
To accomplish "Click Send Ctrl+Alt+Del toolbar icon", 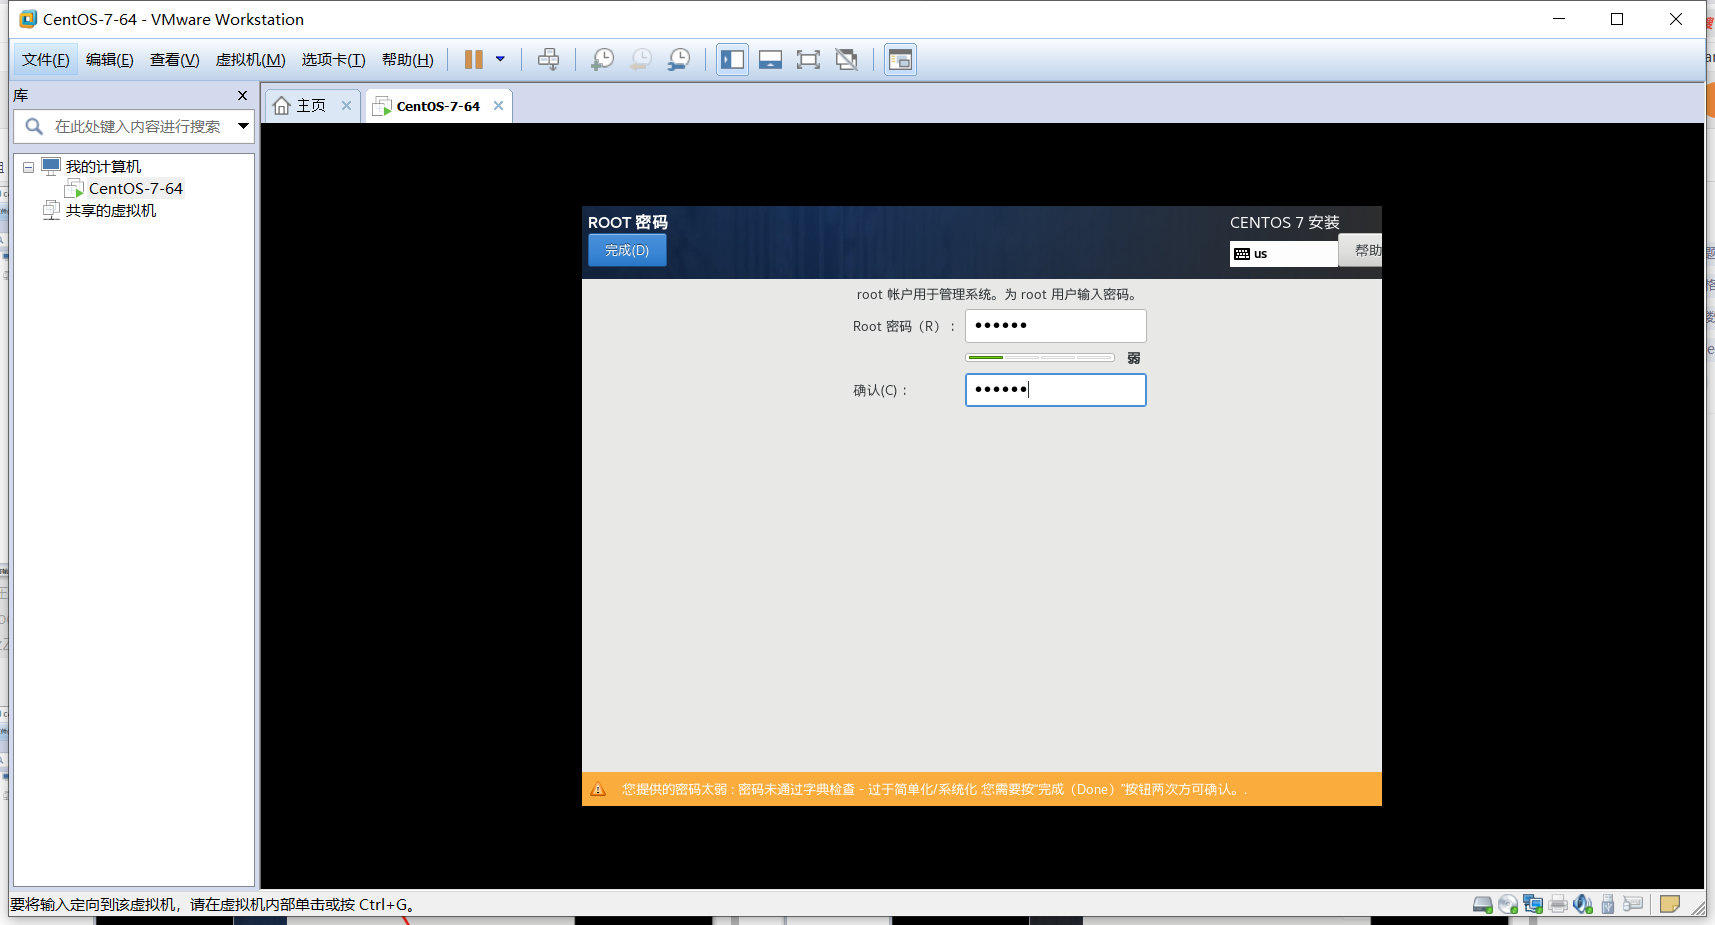I will click(x=548, y=60).
